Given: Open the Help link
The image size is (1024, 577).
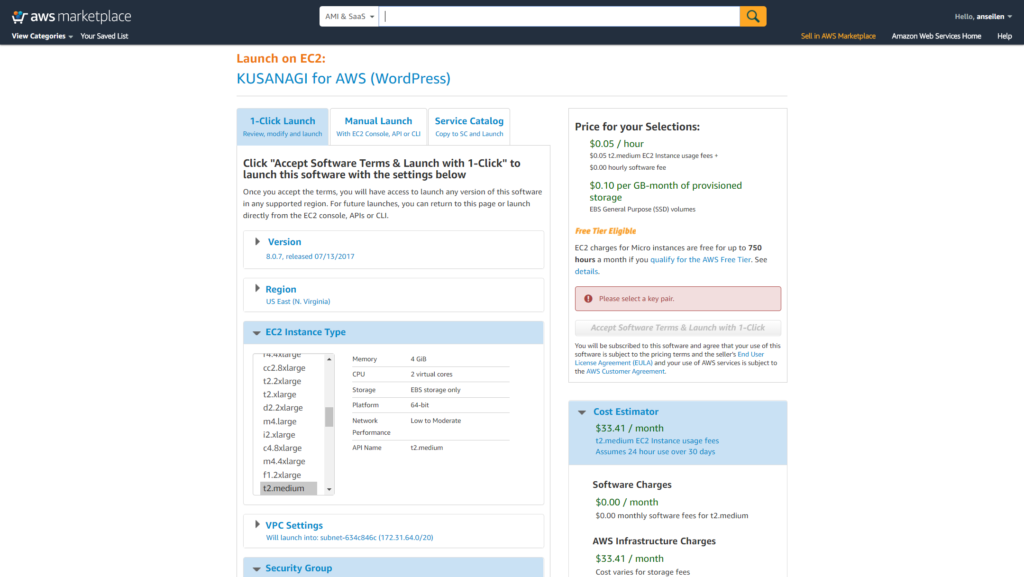Looking at the screenshot, I should click(x=1004, y=36).
